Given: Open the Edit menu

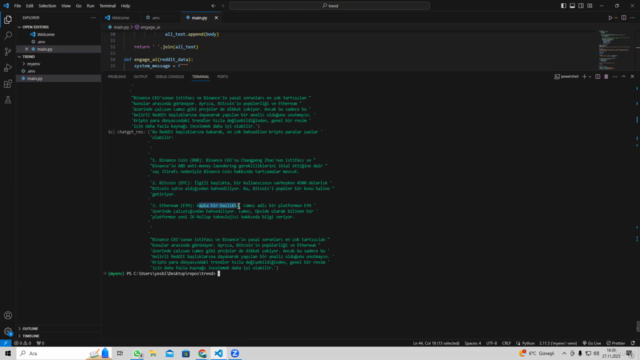Looking at the screenshot, I should point(29,6).
